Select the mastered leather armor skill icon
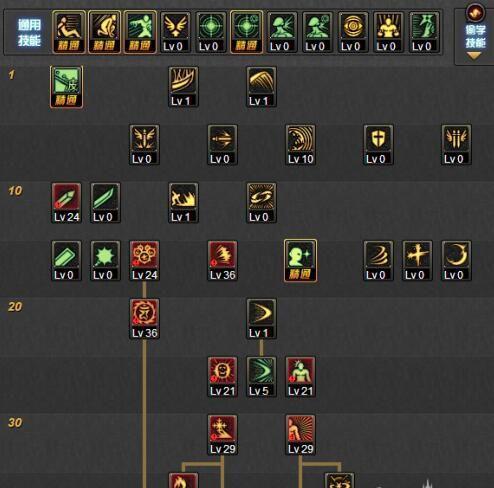494x488 pixels. 67,87
